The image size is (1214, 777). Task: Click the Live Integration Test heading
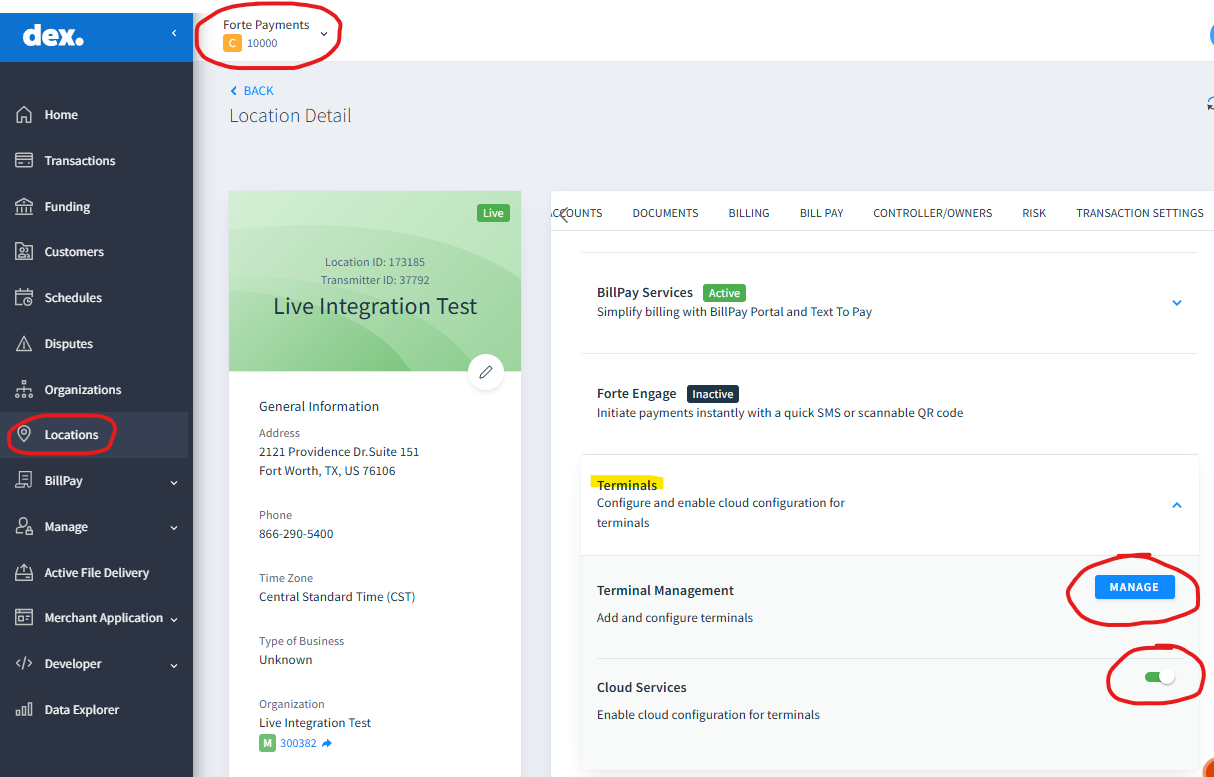(375, 307)
